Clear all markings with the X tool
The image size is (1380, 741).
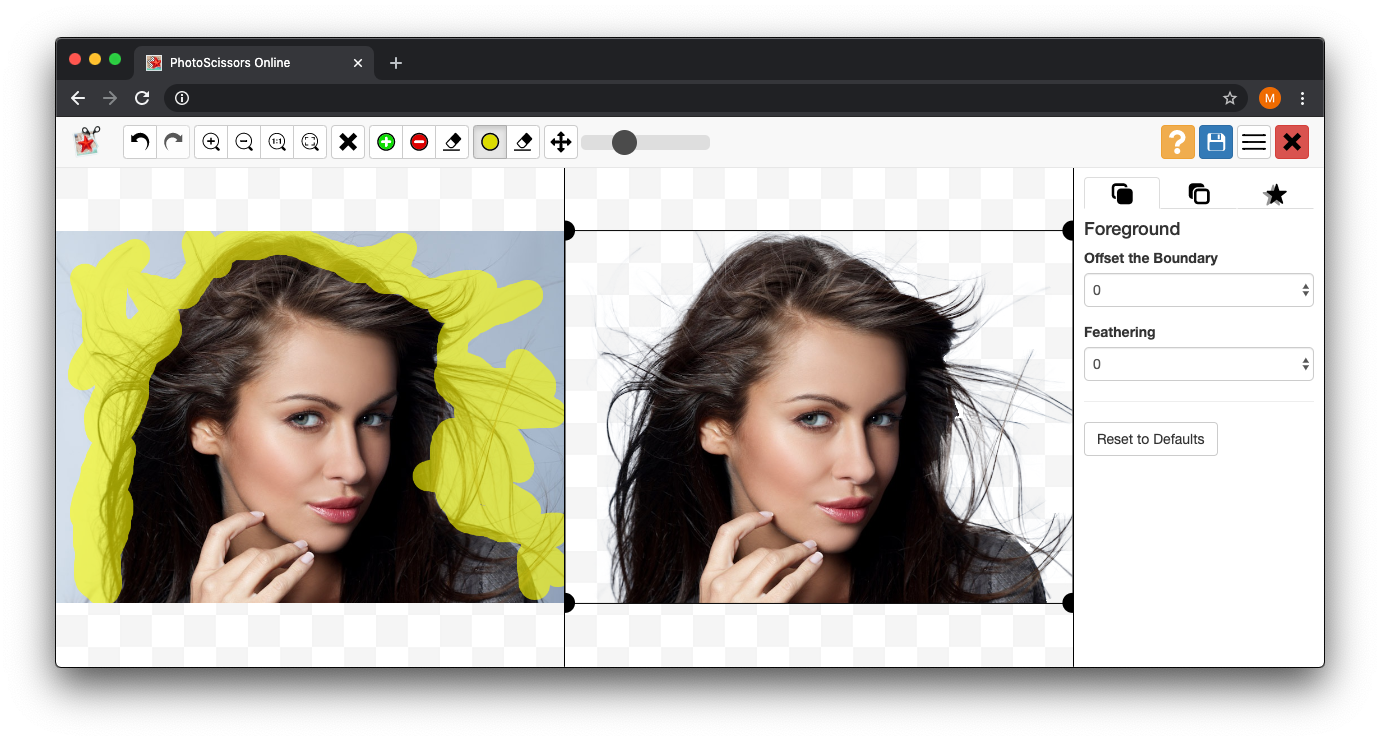click(x=347, y=142)
